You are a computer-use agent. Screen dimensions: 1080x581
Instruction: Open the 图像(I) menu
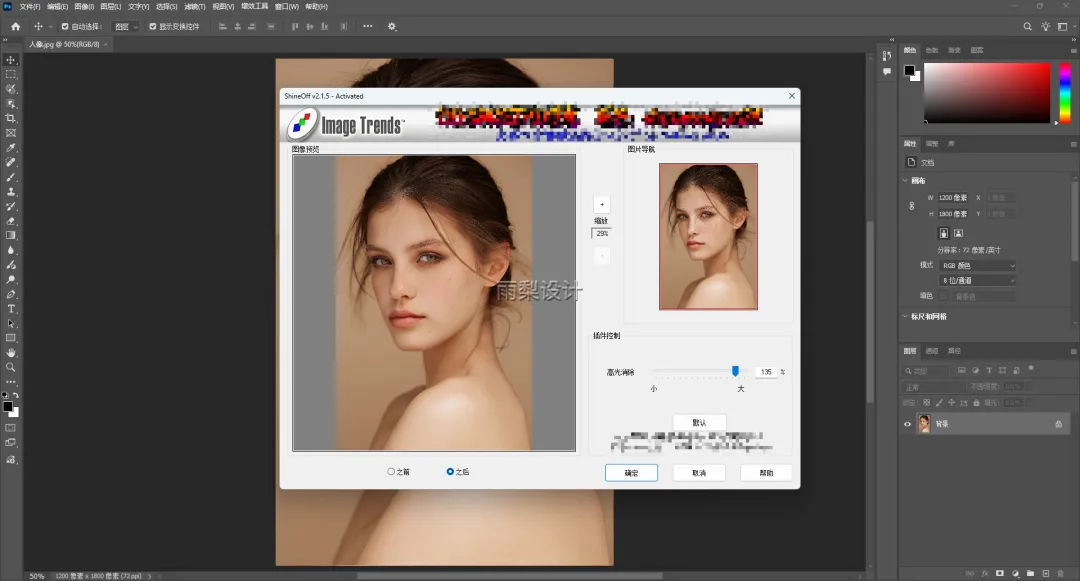pyautogui.click(x=84, y=6)
